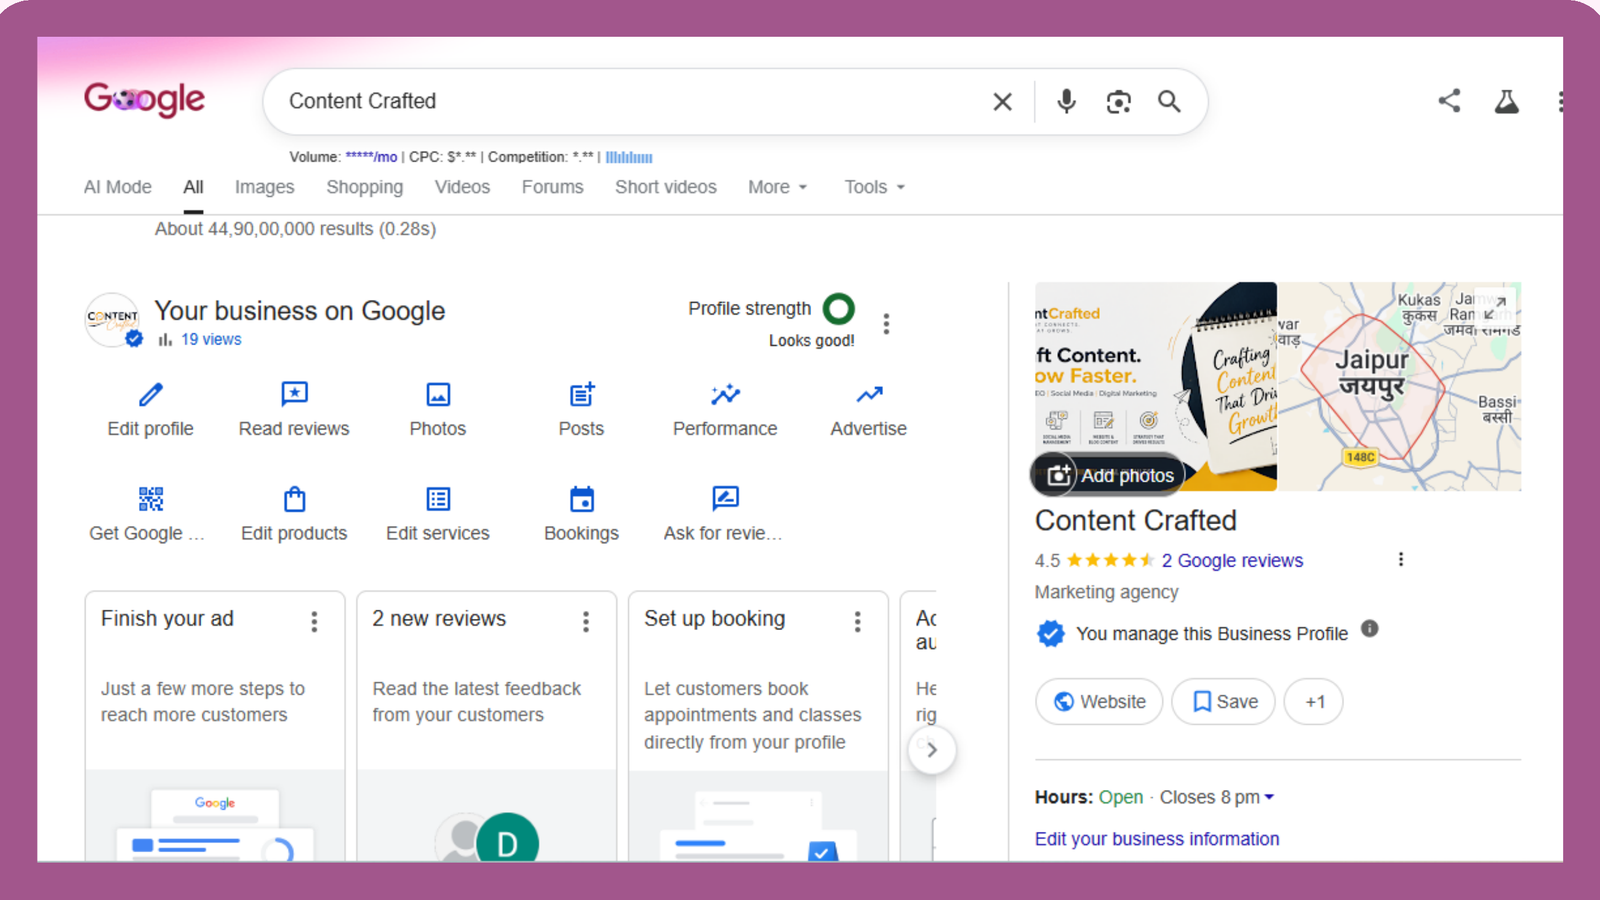Open the Bookings calendar icon
Image resolution: width=1600 pixels, height=900 pixels.
(x=582, y=498)
